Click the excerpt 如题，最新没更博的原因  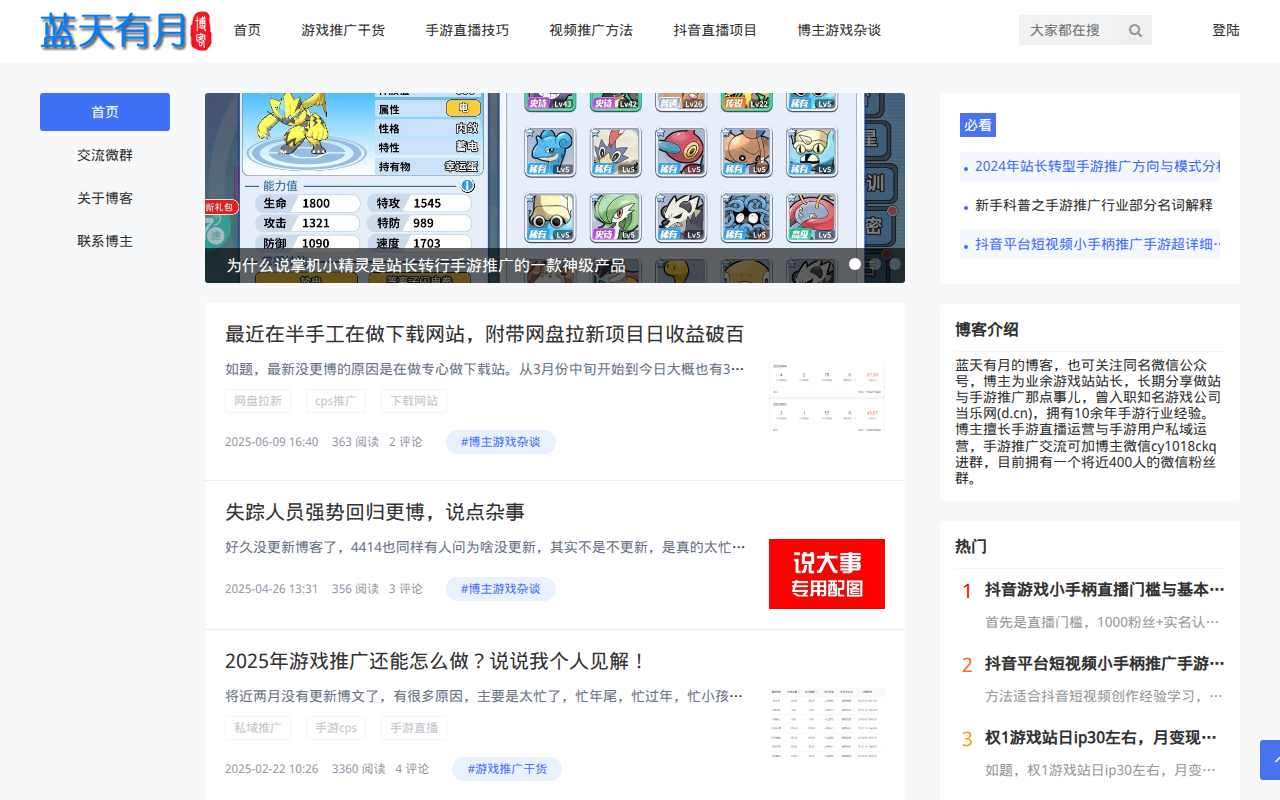pos(485,369)
